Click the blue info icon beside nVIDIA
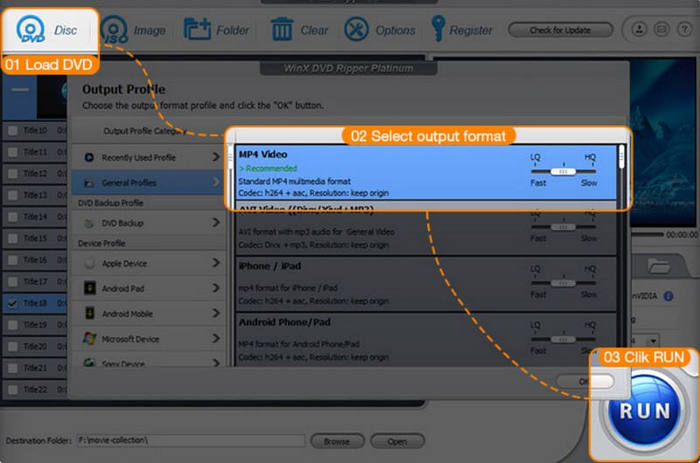Image resolution: width=700 pixels, height=463 pixels. [668, 296]
